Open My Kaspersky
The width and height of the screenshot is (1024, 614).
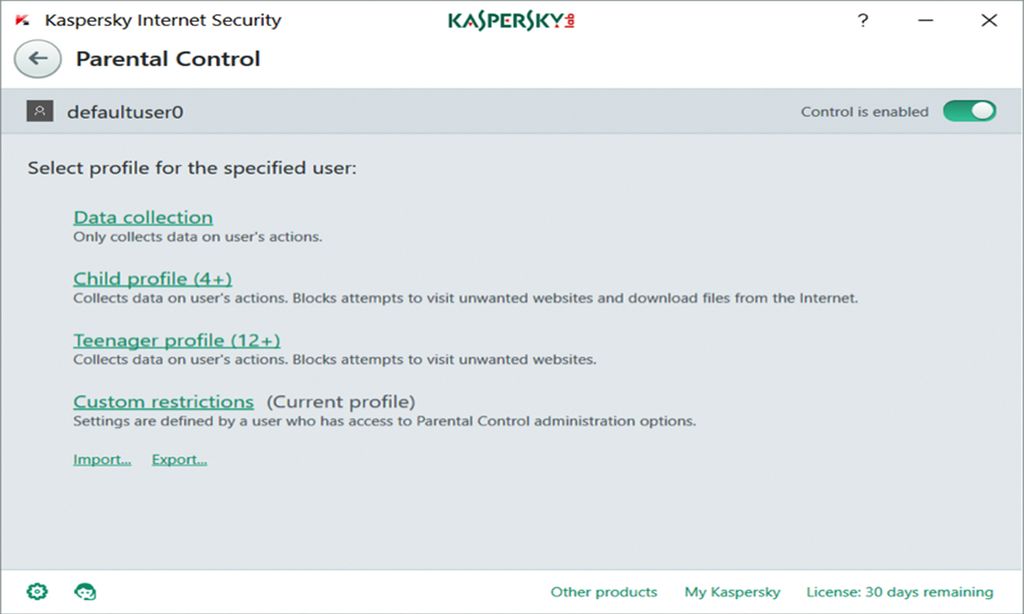pos(733,591)
